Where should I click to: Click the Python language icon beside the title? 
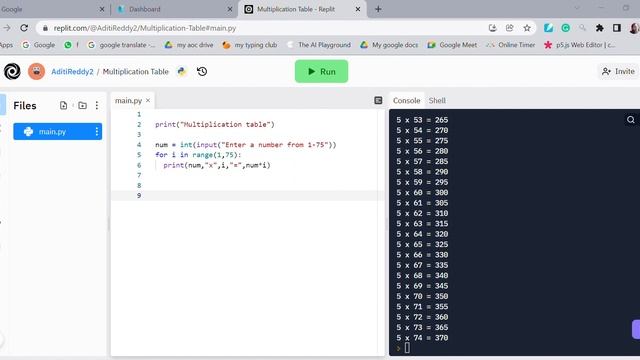point(182,71)
